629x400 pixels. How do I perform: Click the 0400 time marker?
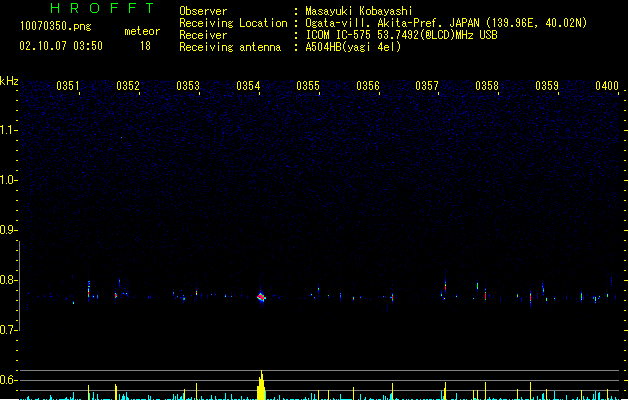tap(607, 86)
